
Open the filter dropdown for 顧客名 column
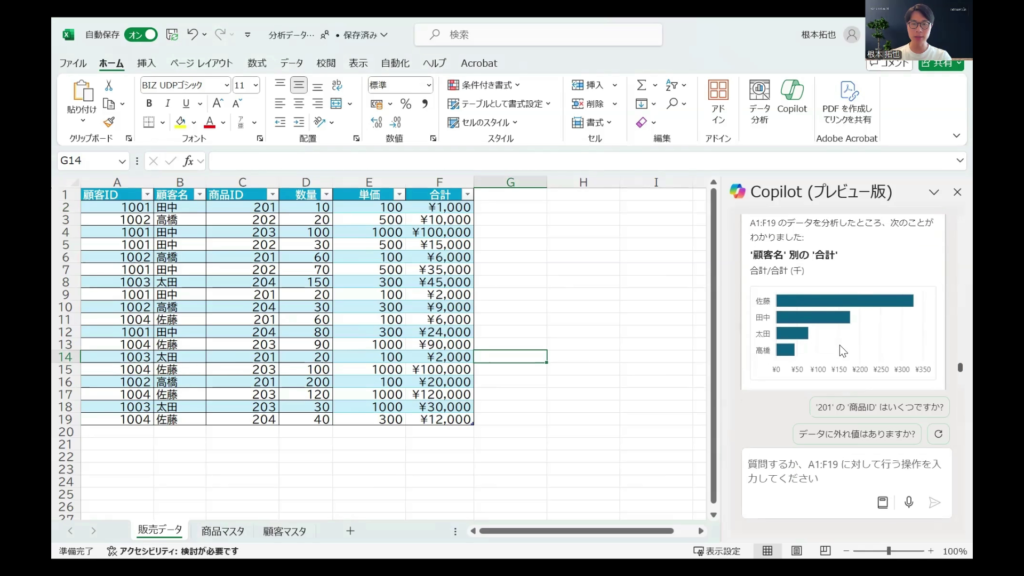click(198, 195)
